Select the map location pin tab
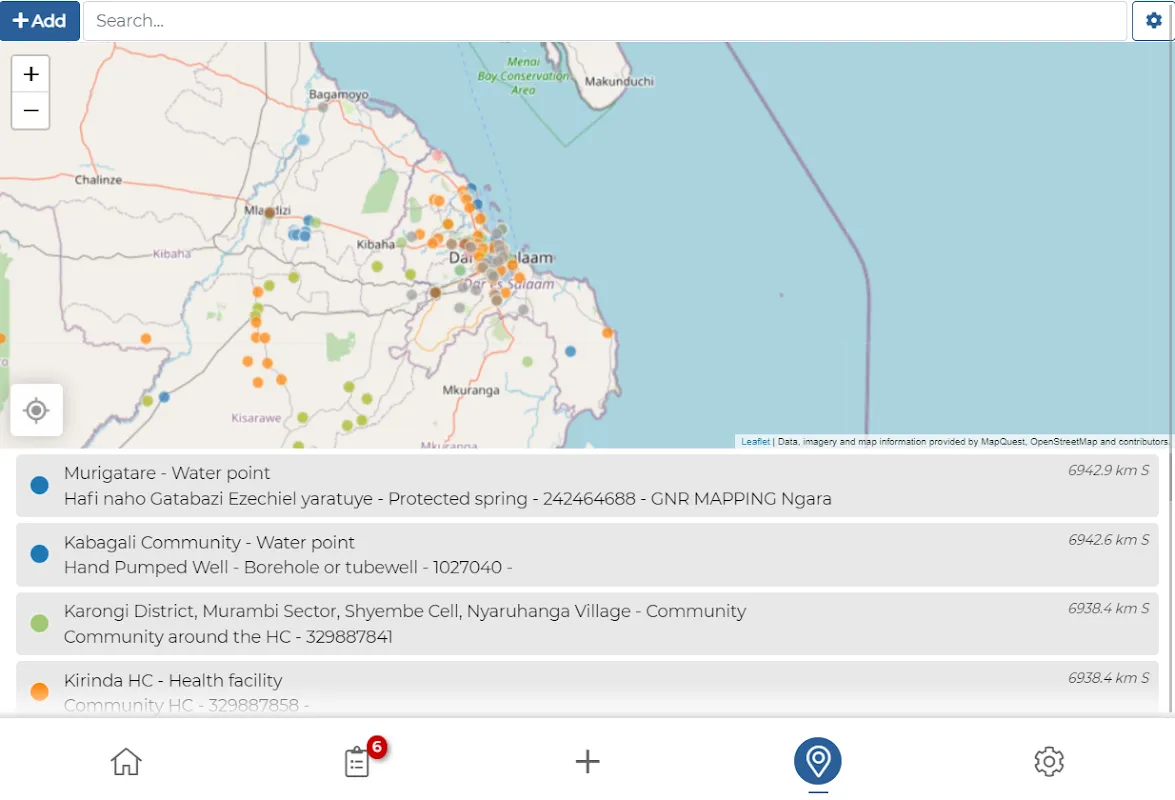 tap(818, 762)
